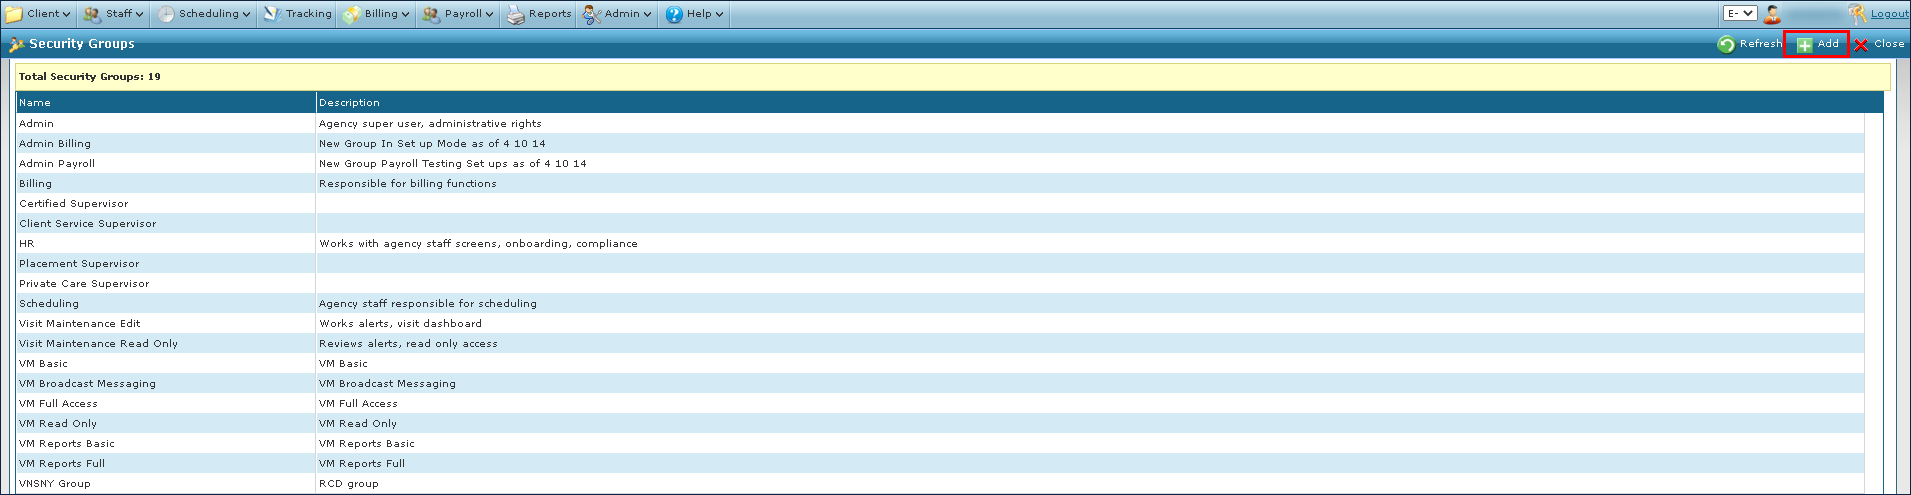Log out using the Logout link
The height and width of the screenshot is (495, 1911).
click(1889, 14)
